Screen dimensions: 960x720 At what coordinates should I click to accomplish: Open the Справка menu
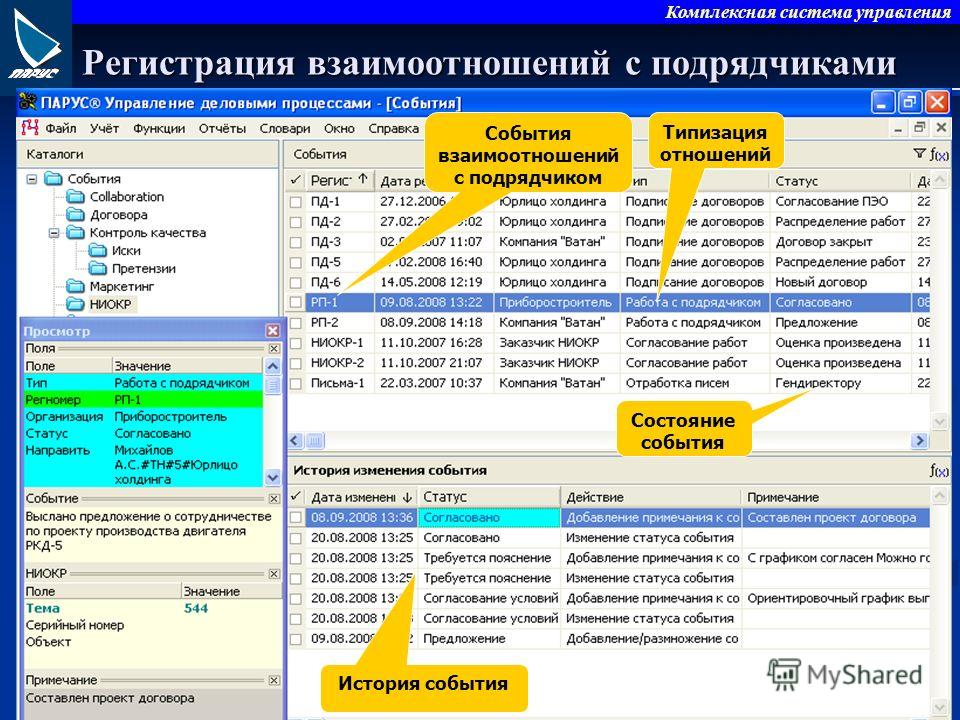click(393, 129)
